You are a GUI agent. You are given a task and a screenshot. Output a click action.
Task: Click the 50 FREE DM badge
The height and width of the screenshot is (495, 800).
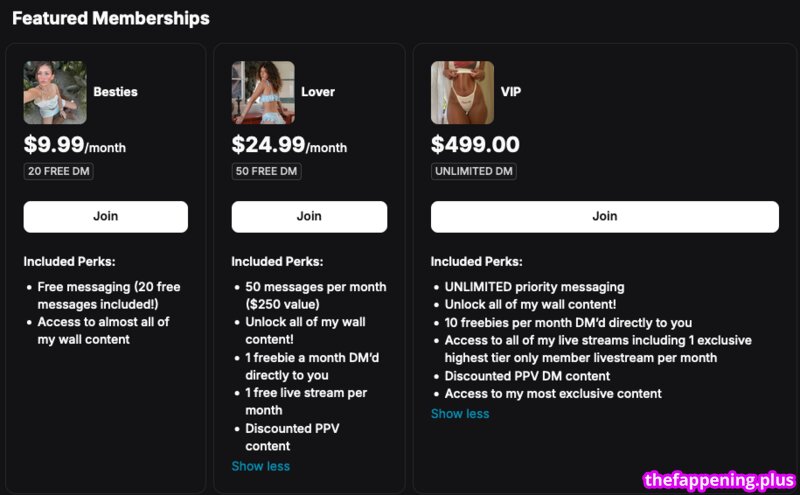coord(266,171)
